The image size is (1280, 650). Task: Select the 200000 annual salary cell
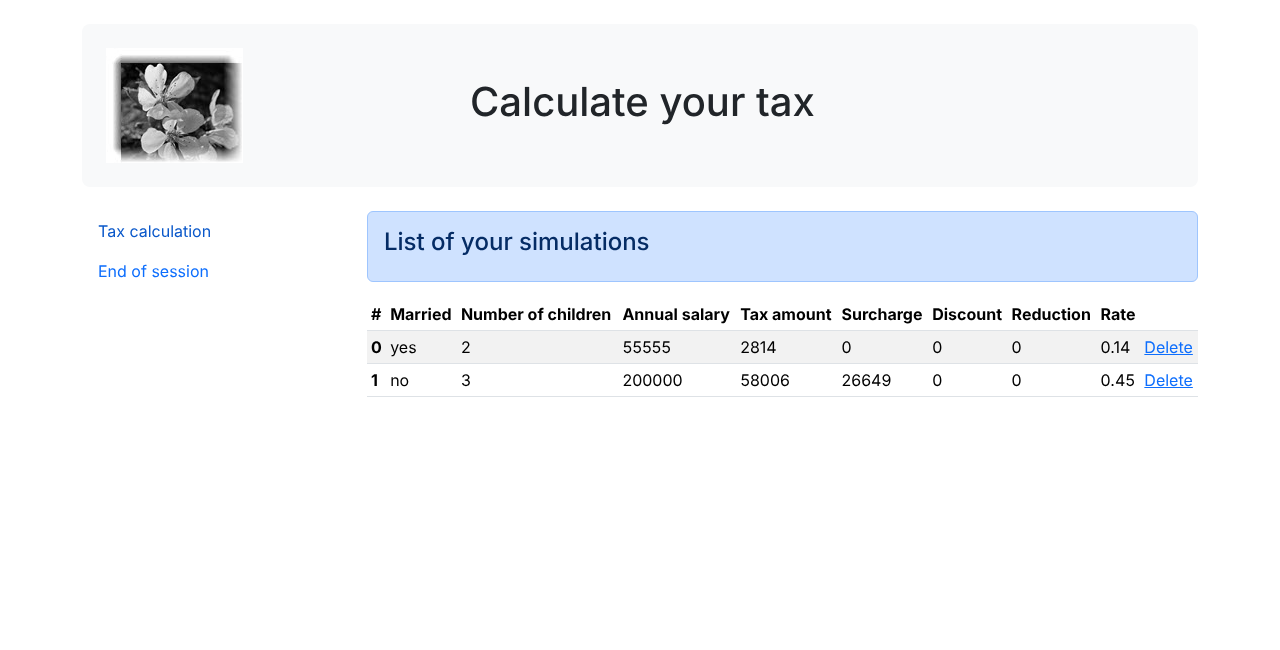point(652,380)
